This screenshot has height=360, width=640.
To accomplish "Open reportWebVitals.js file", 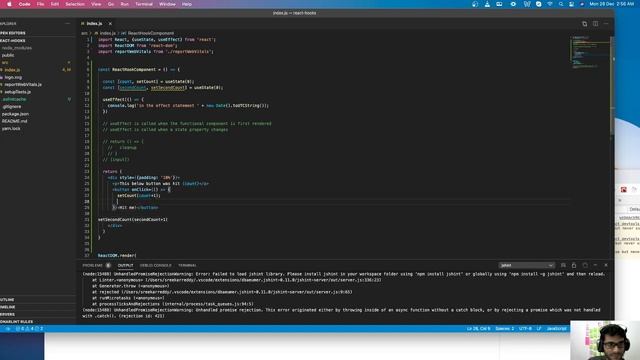I will (23, 84).
